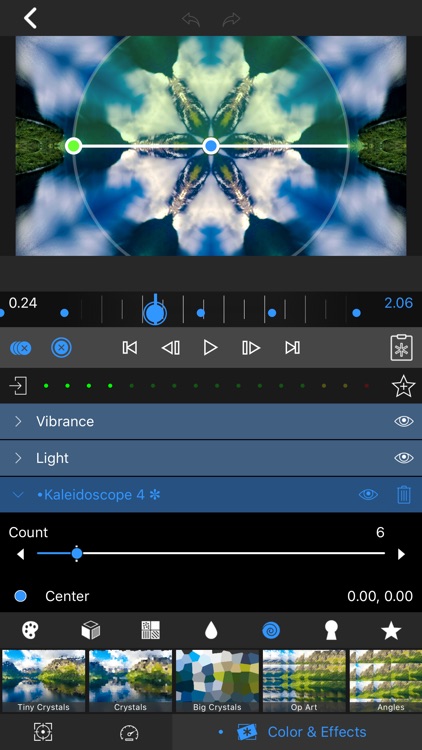
Task: Apply the Crystals effect thumbnail
Action: (130, 681)
